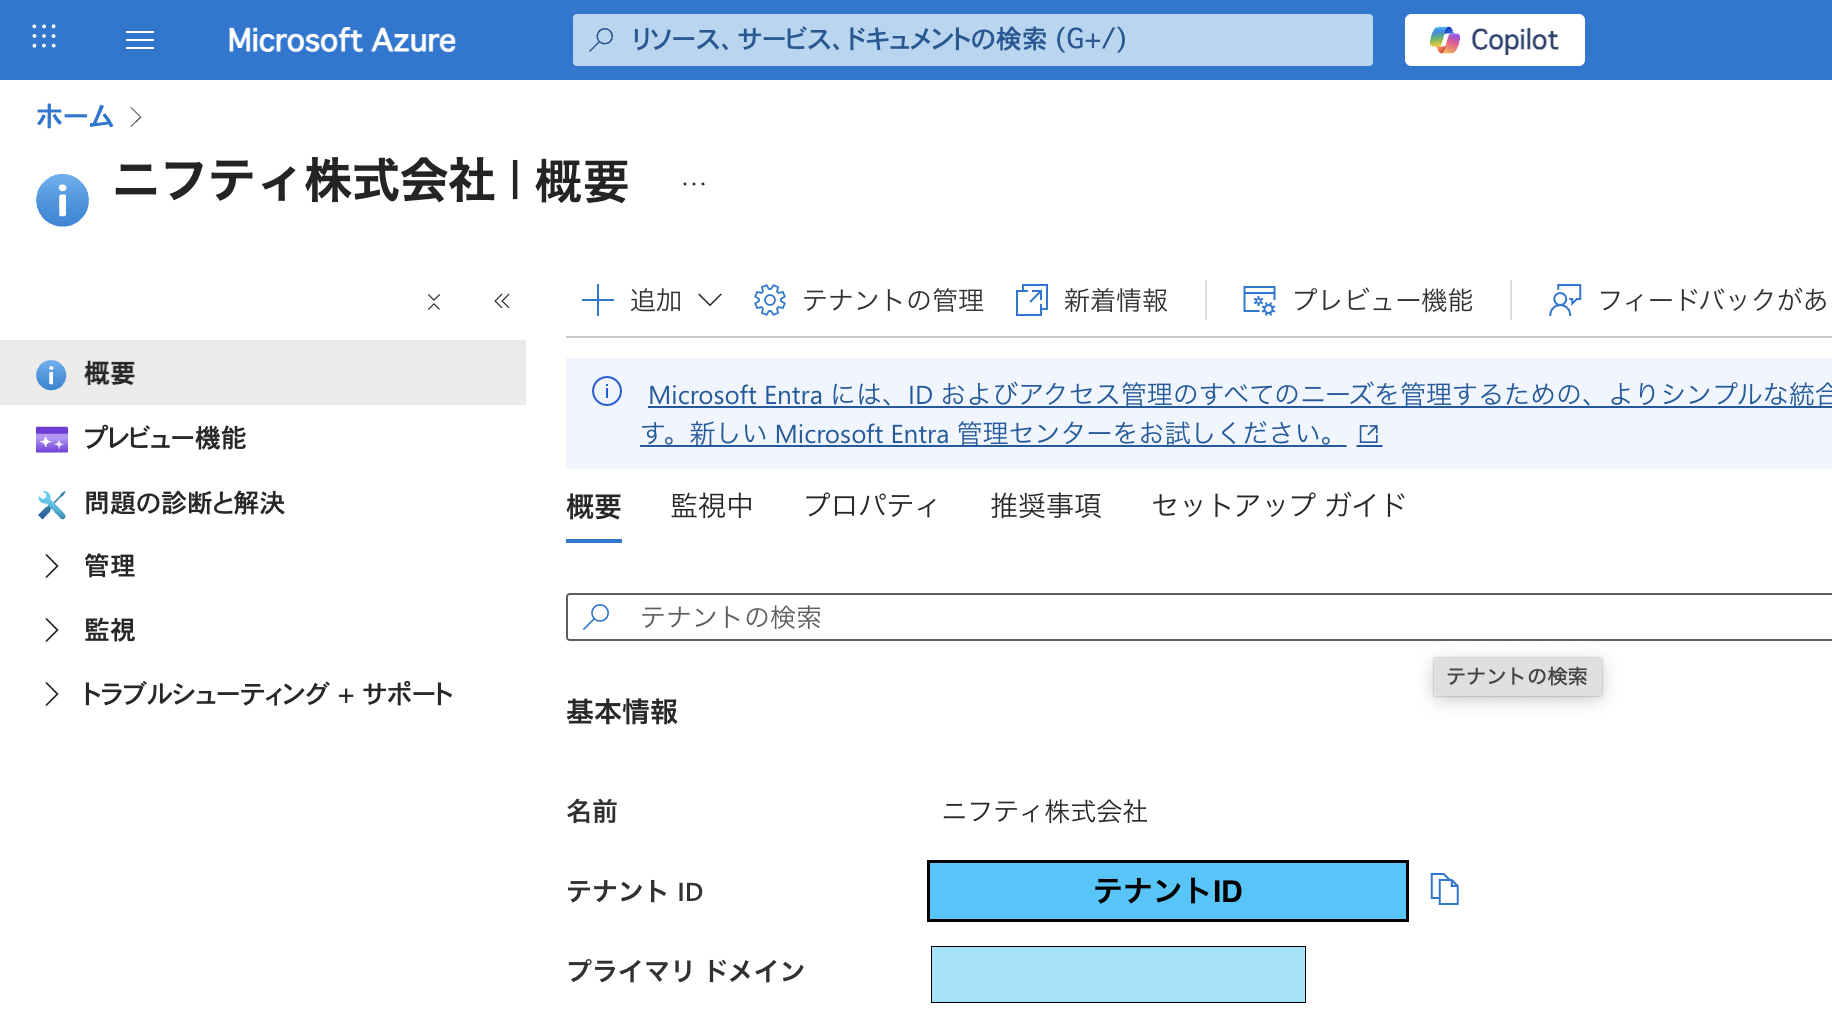Click the plus icon for 追加
Image resolution: width=1832 pixels, height=1022 pixels.
click(x=597, y=300)
